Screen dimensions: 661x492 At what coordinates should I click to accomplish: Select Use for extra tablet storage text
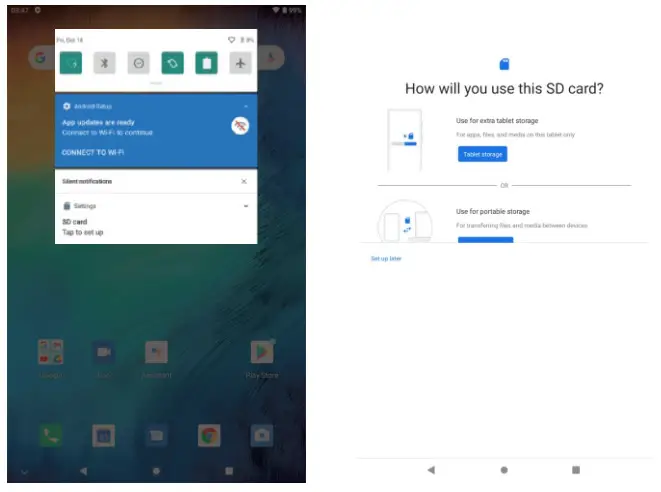[x=497, y=121]
